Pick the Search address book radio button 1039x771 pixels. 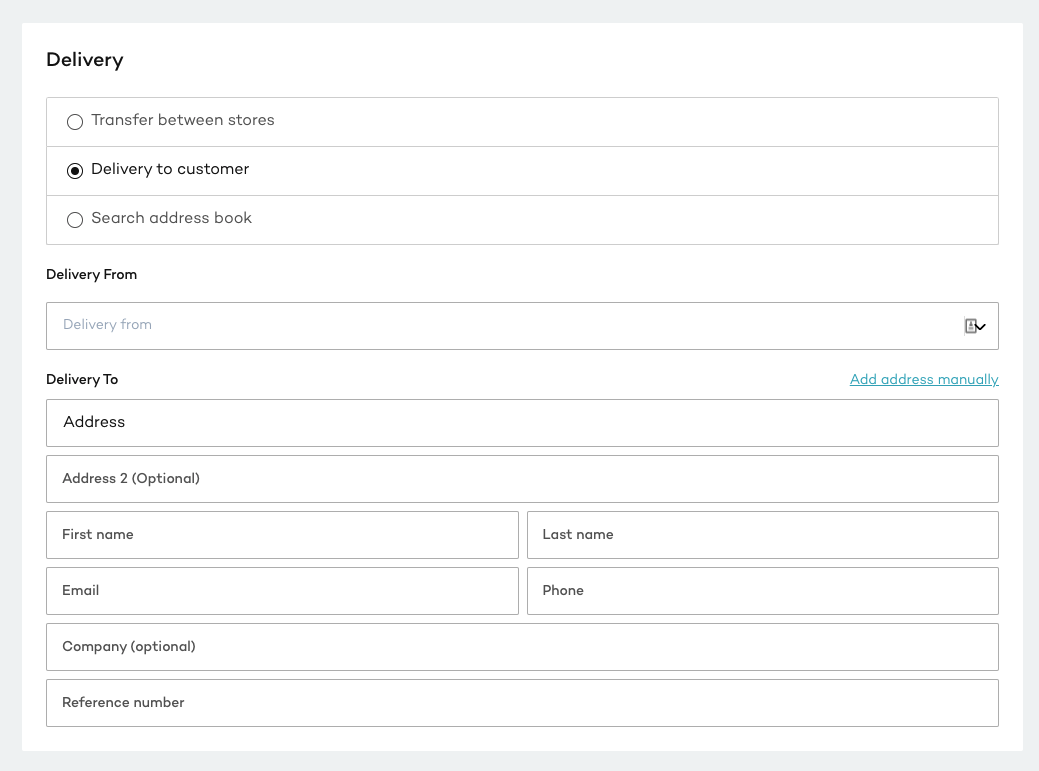coord(75,220)
